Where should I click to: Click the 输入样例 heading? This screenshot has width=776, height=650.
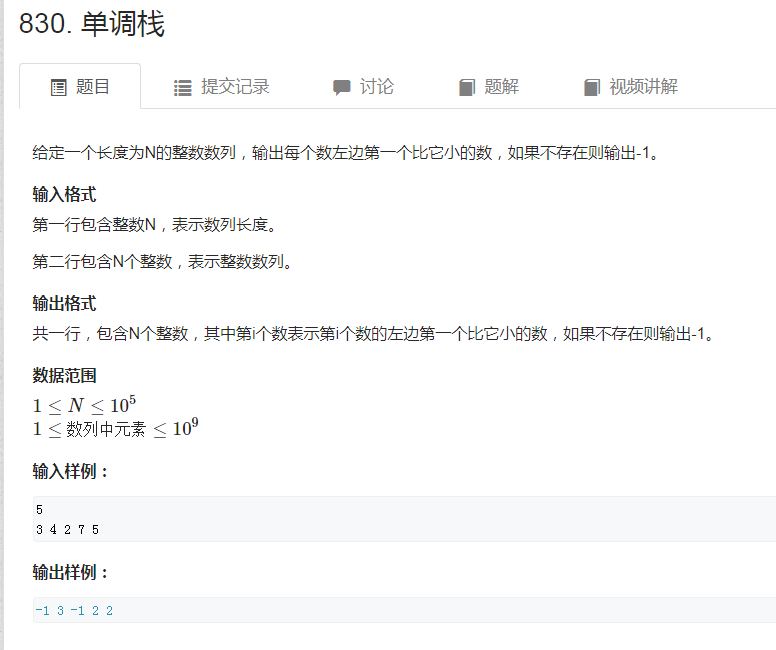pyautogui.click(x=70, y=471)
